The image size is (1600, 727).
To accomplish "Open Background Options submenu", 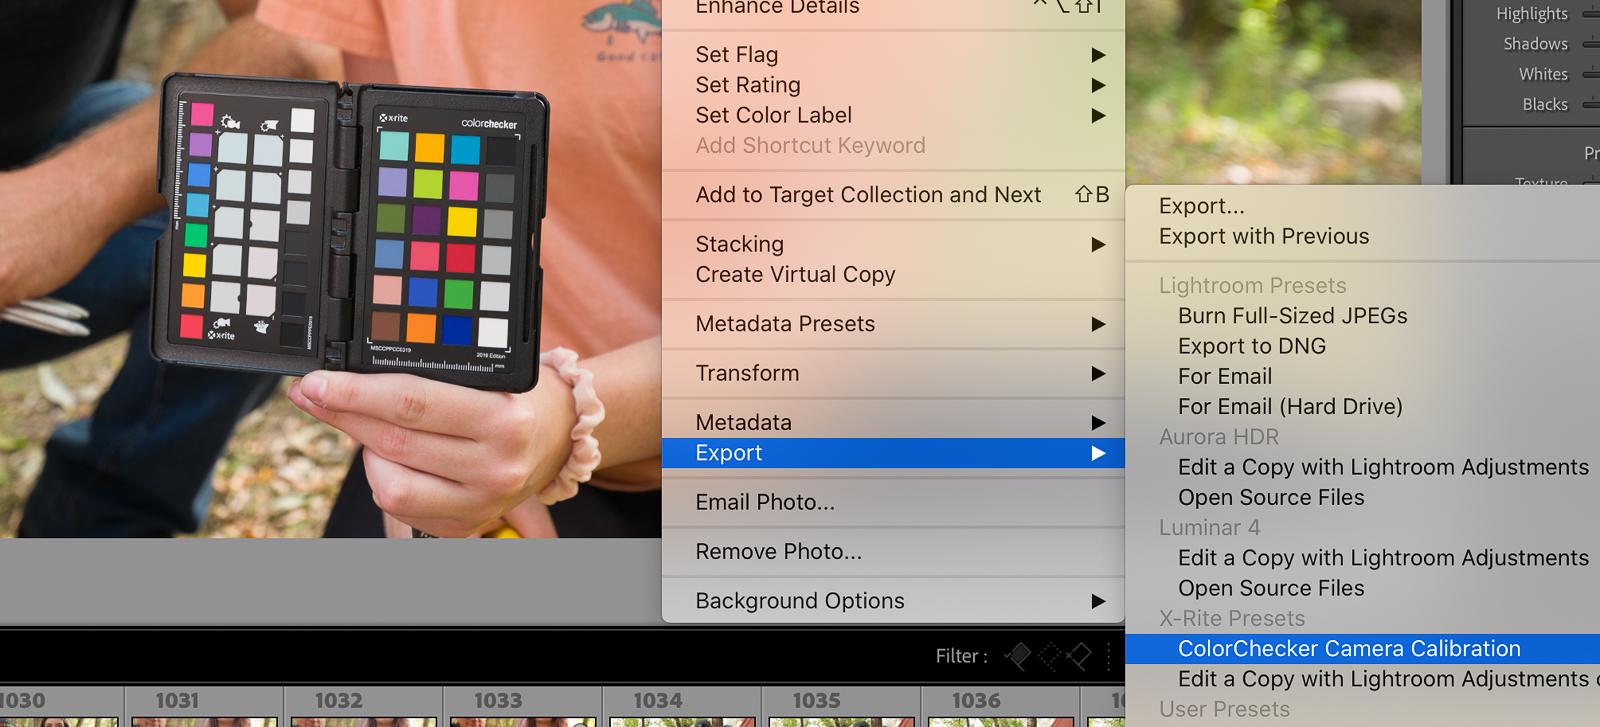I will [799, 601].
